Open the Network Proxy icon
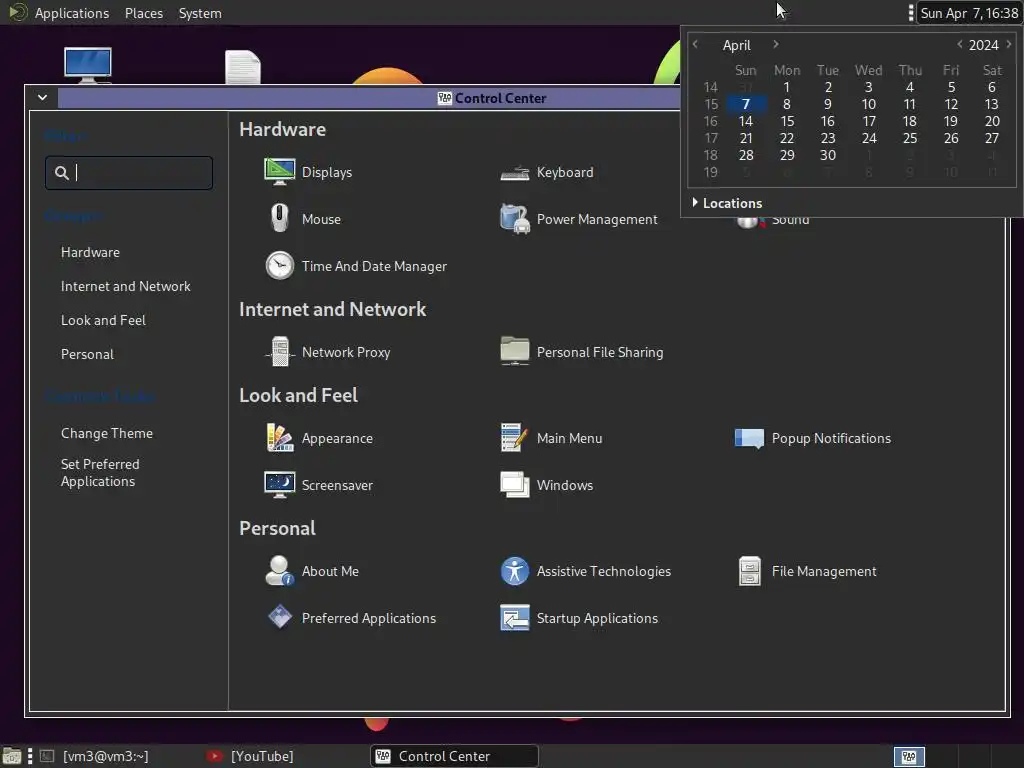 [280, 352]
